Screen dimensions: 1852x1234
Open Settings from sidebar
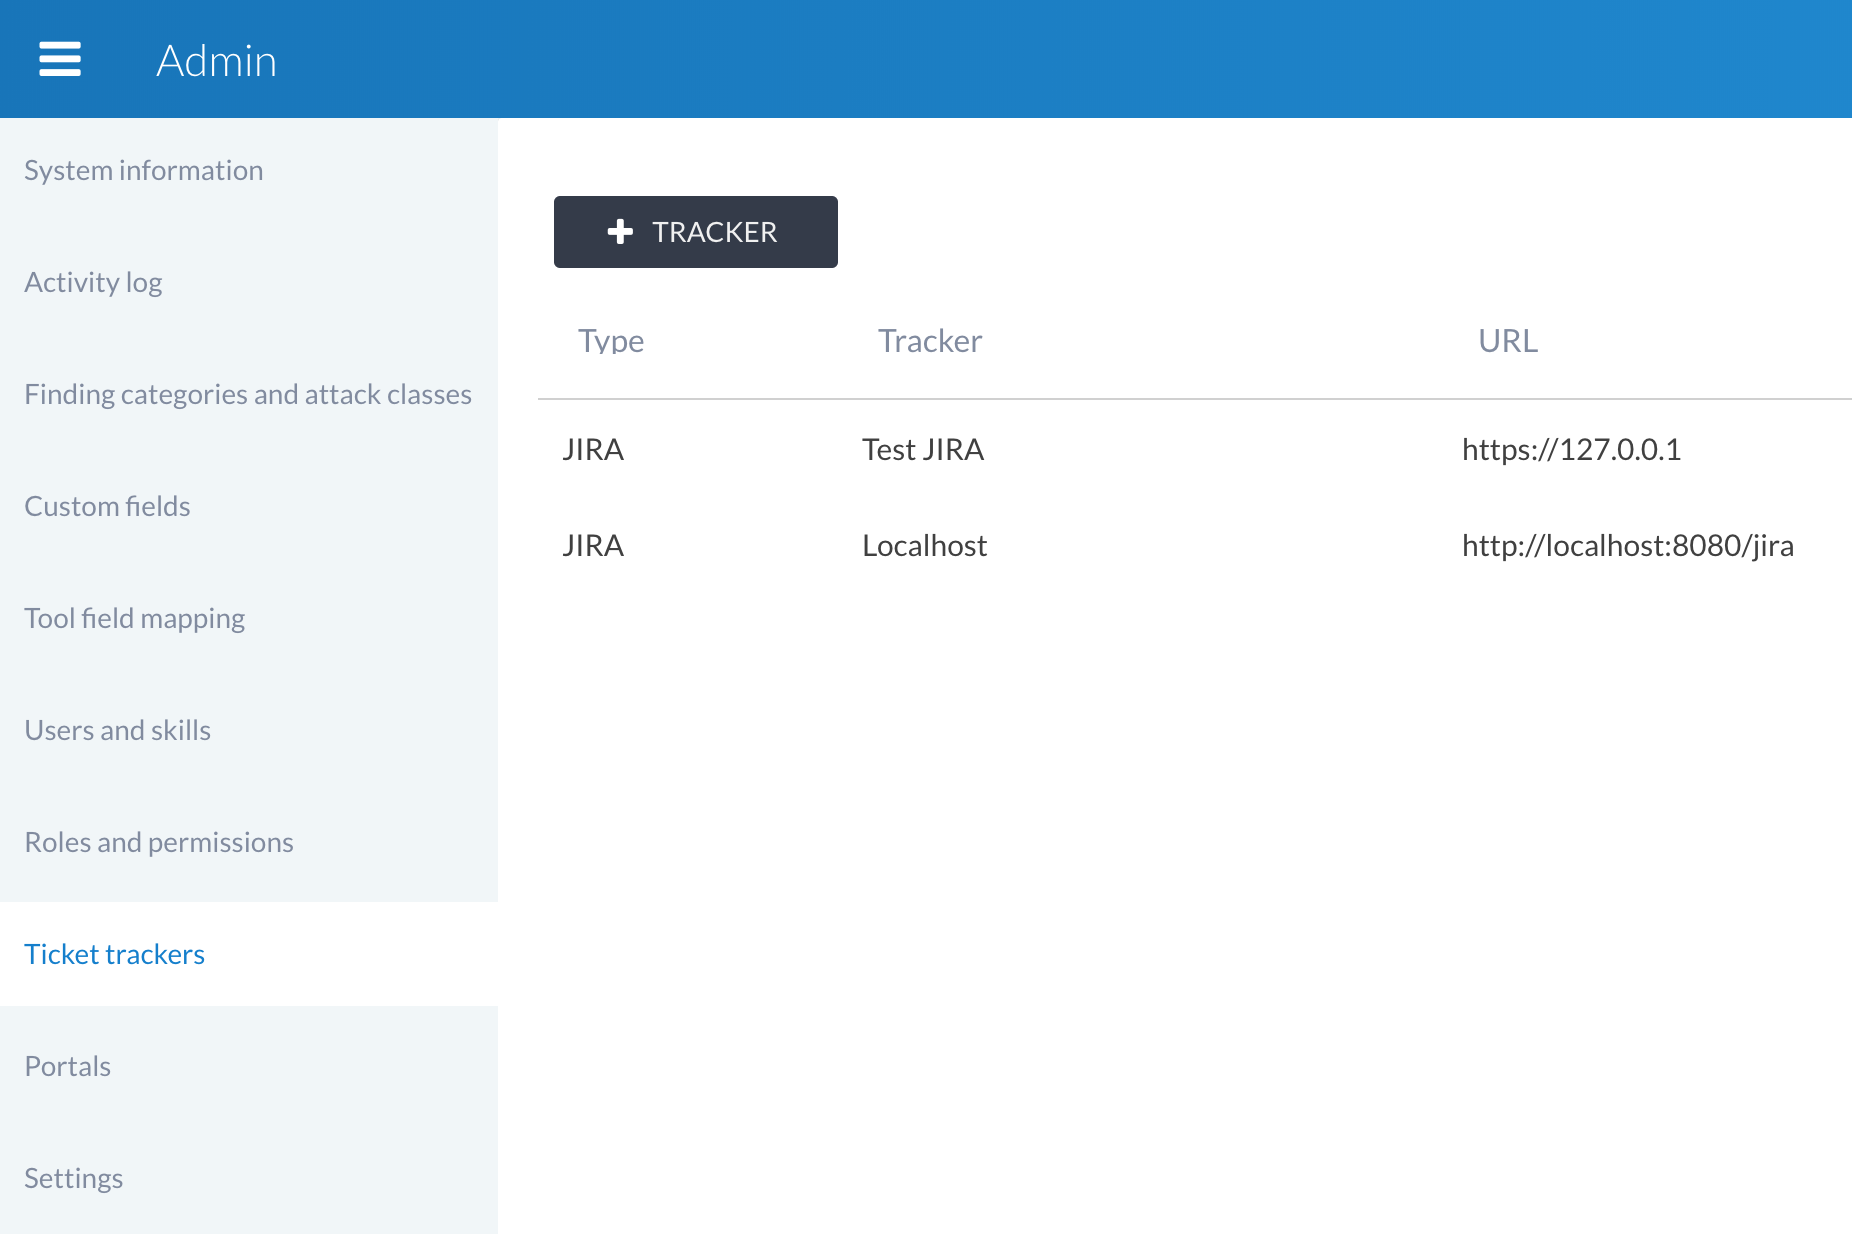point(74,1178)
